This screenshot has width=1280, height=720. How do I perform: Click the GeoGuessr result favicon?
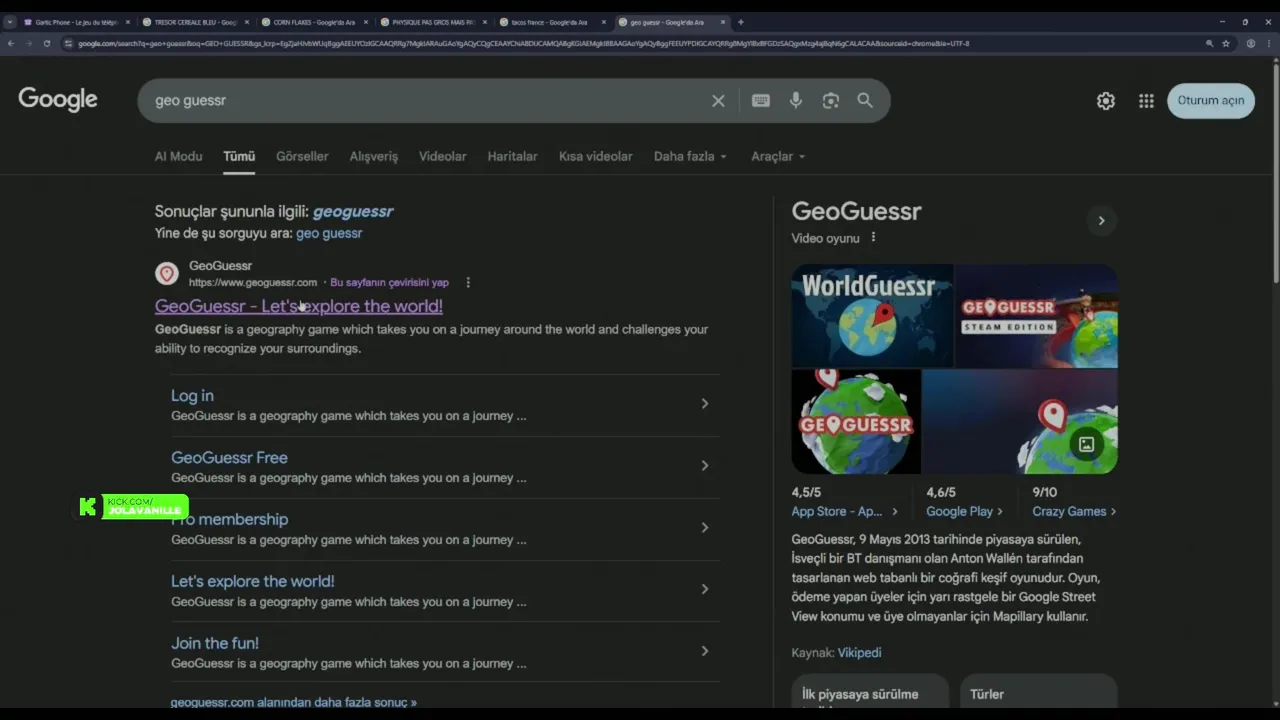[x=167, y=273]
